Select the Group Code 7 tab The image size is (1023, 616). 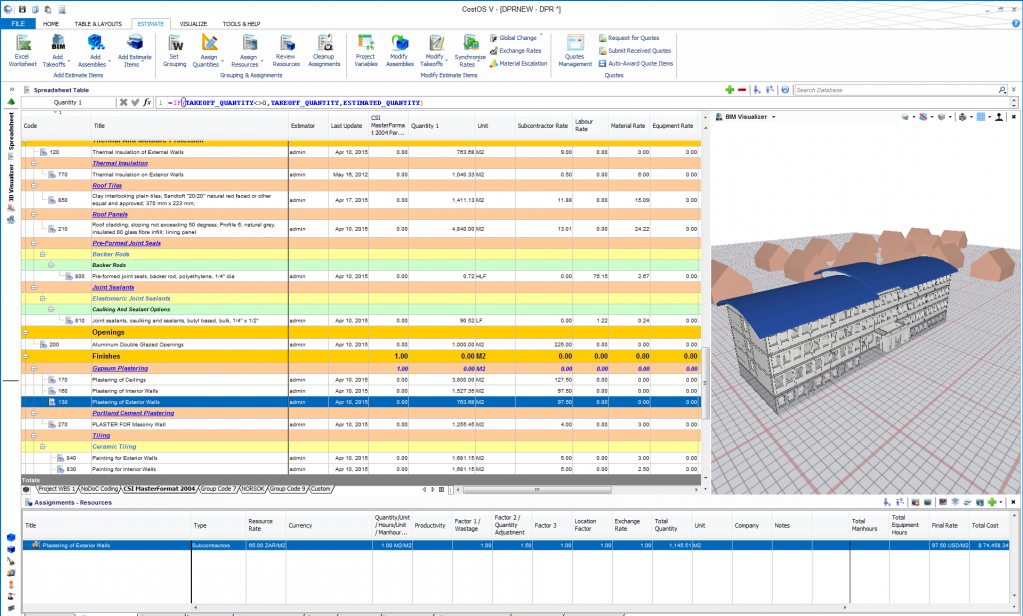[x=218, y=489]
